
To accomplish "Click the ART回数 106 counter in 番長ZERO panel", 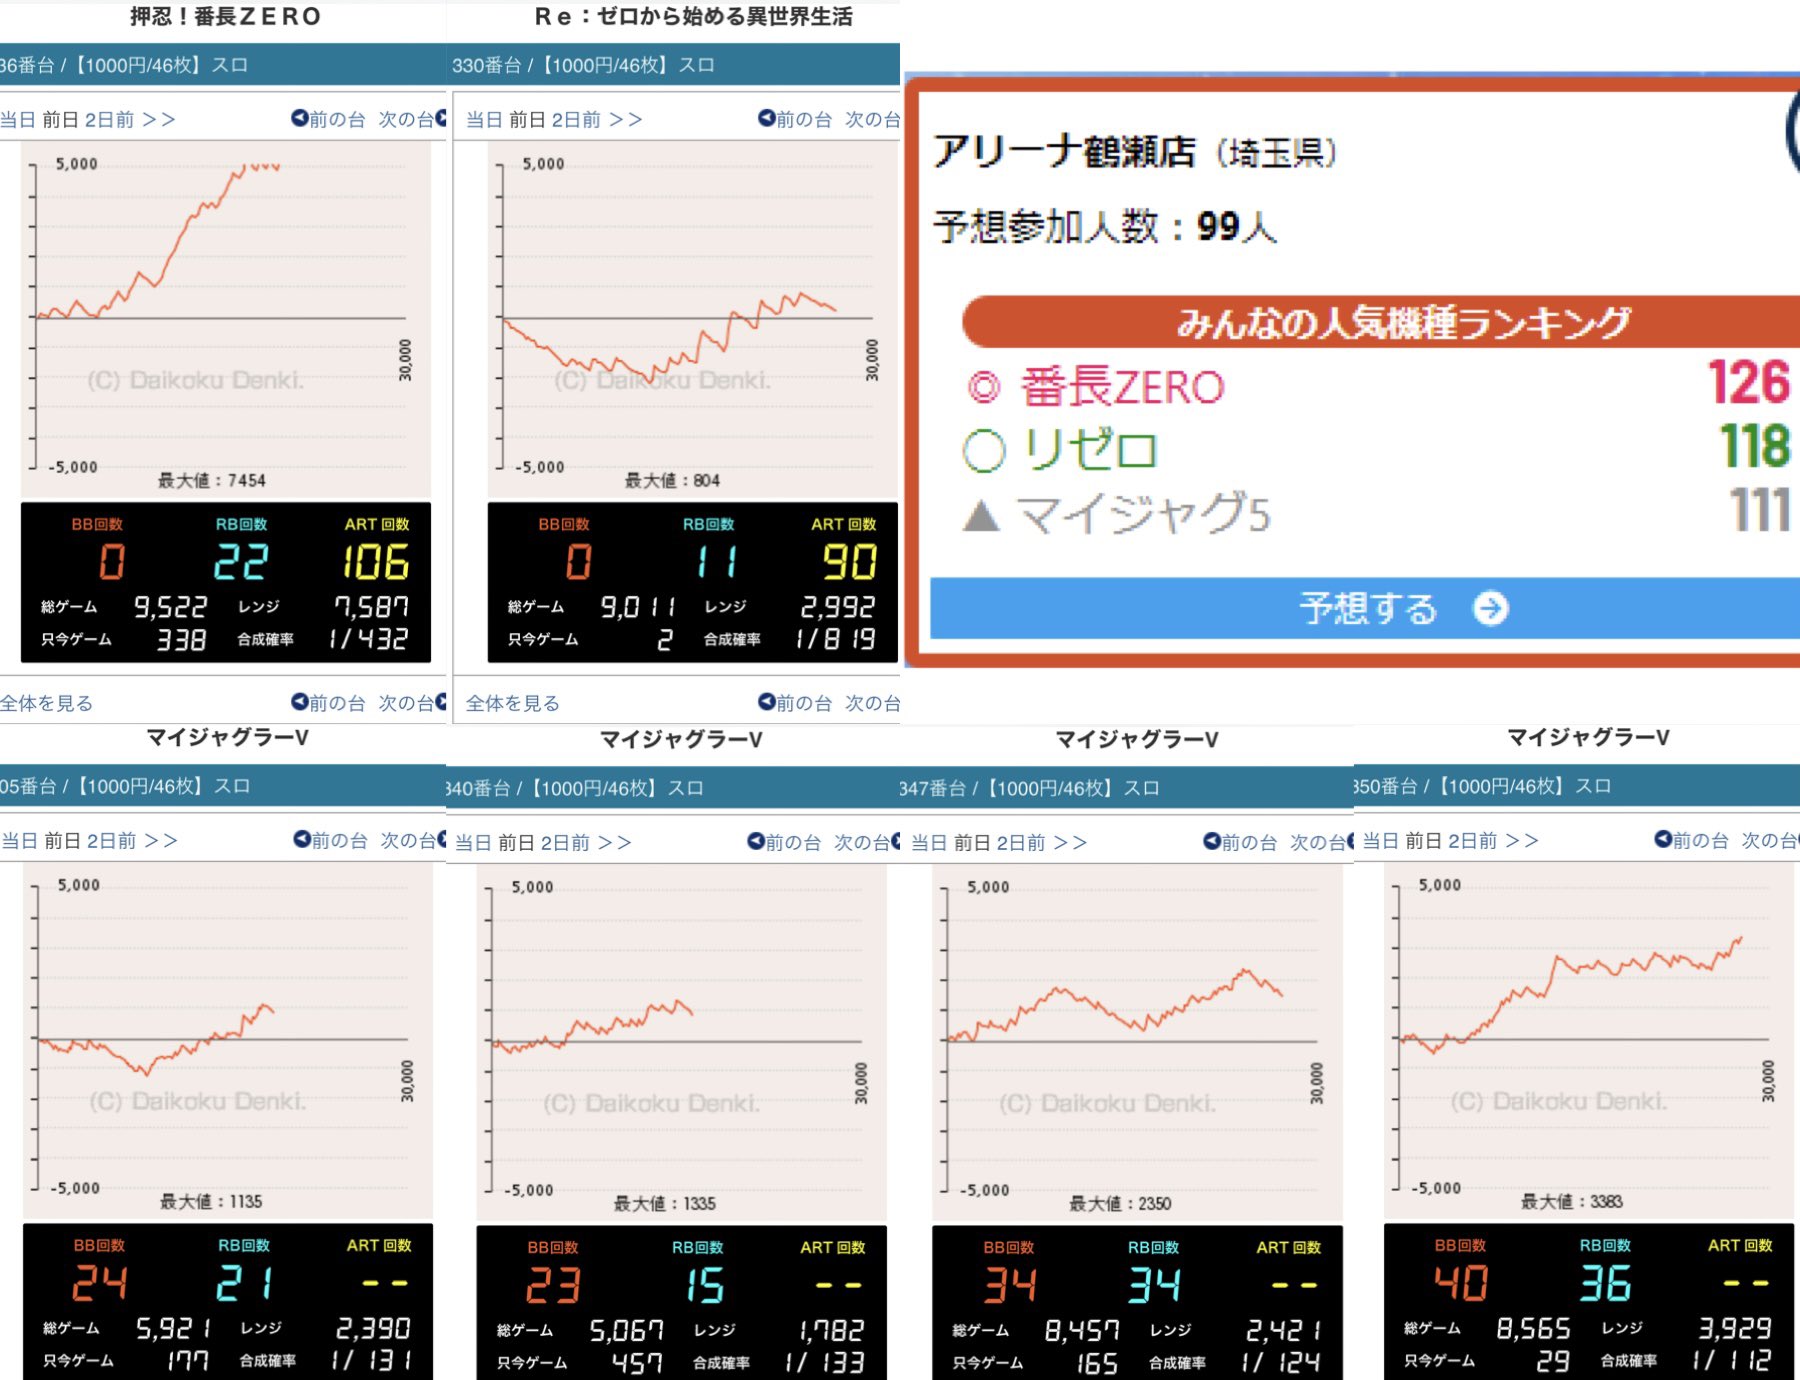I will click(x=376, y=562).
